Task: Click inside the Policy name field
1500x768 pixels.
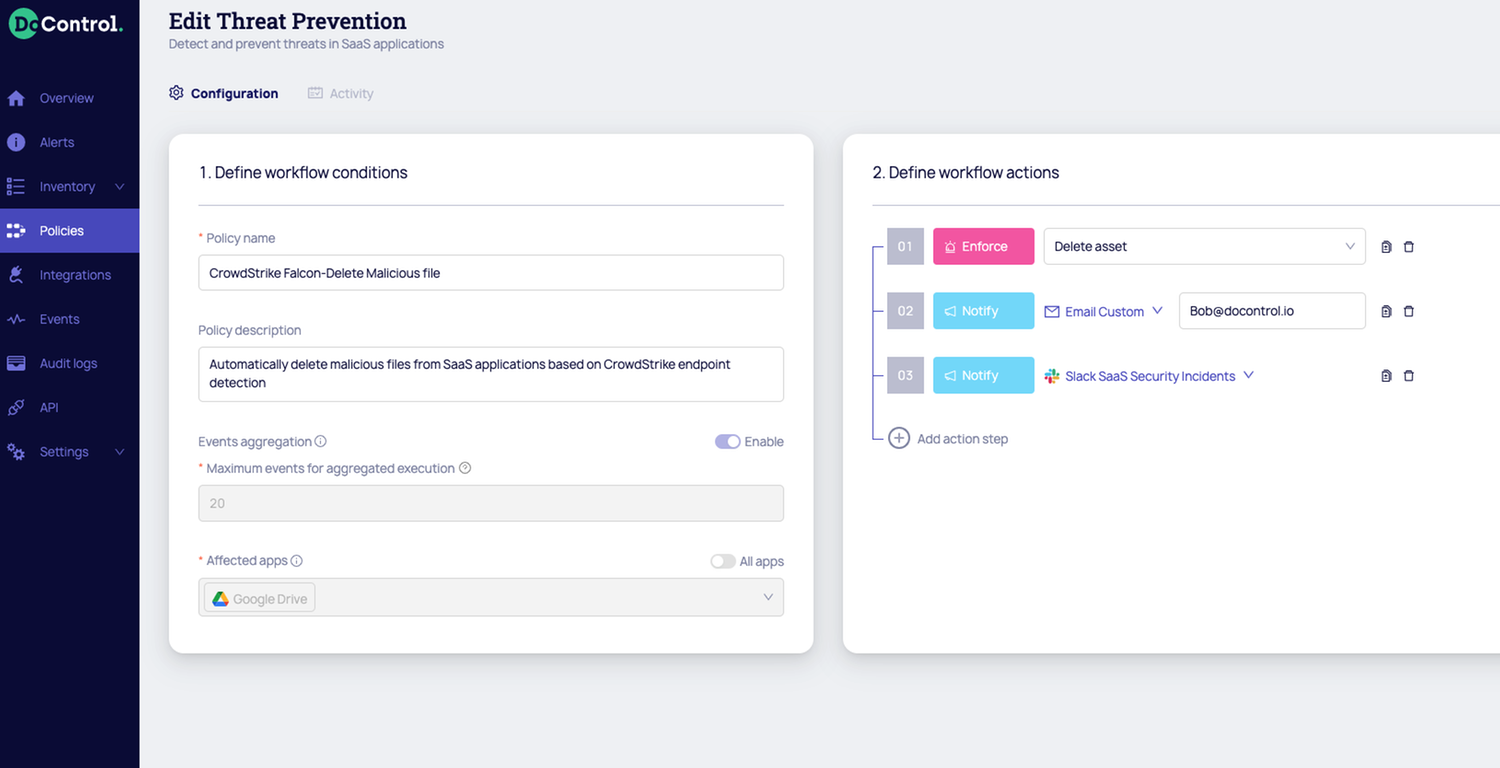Action: (x=490, y=272)
